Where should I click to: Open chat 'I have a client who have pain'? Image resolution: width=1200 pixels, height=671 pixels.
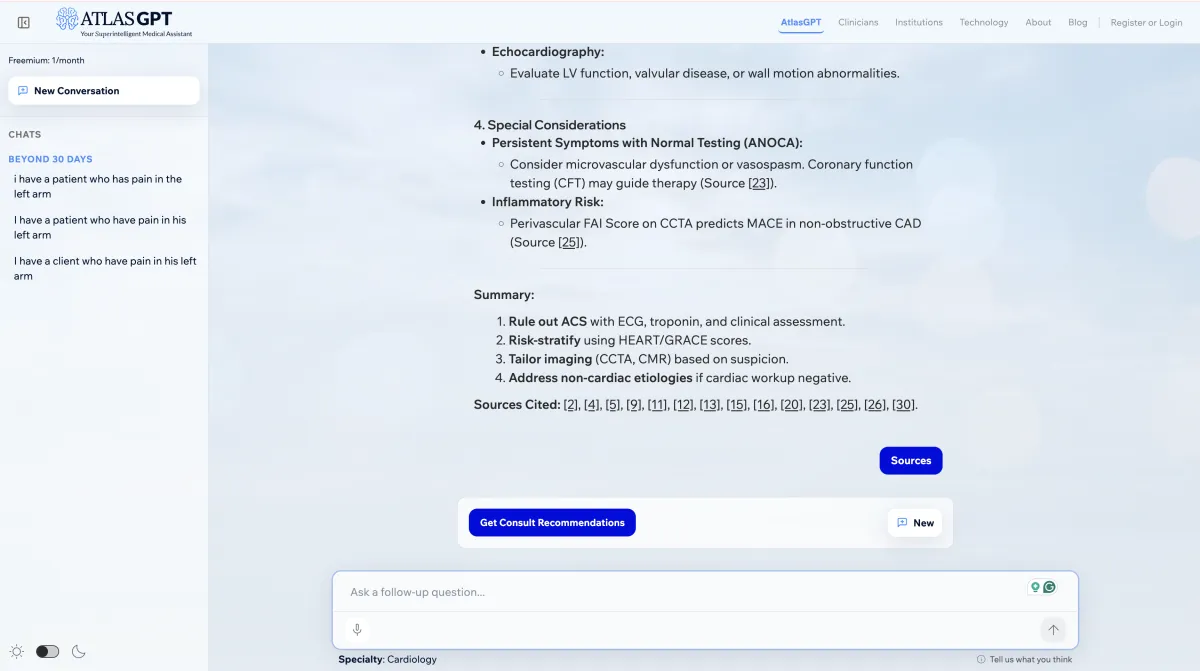point(105,268)
